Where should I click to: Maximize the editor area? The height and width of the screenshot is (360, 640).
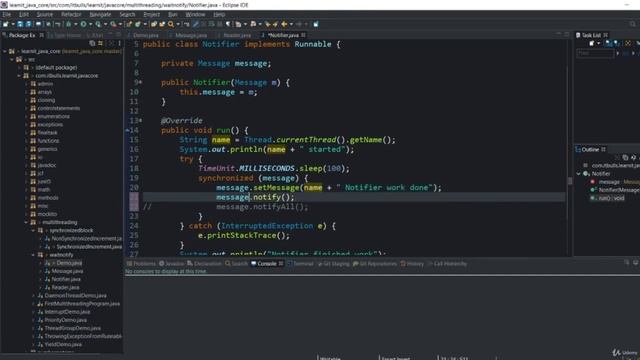point(567,34)
